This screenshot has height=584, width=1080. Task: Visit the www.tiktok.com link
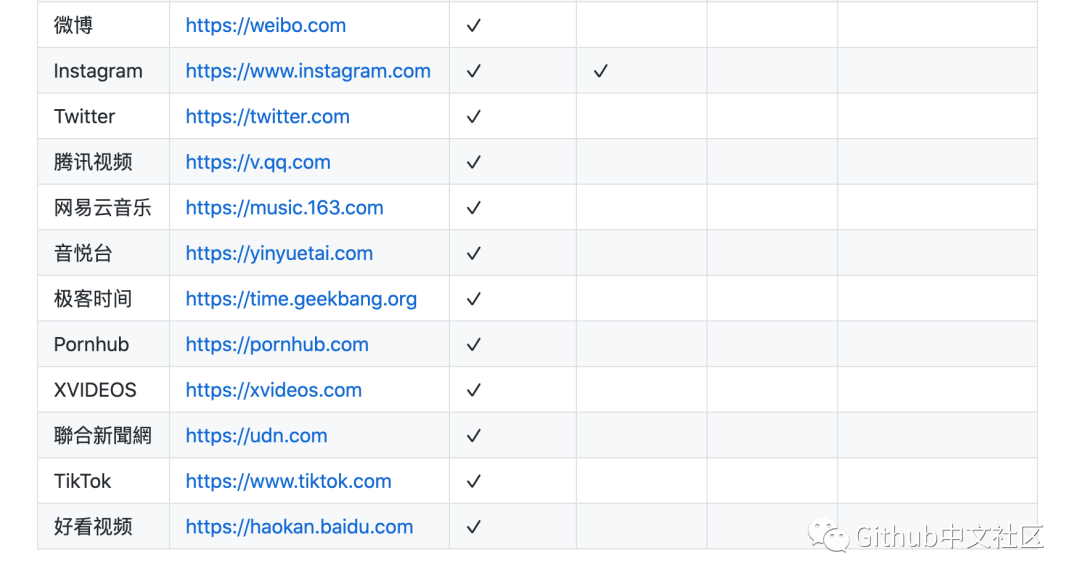288,482
